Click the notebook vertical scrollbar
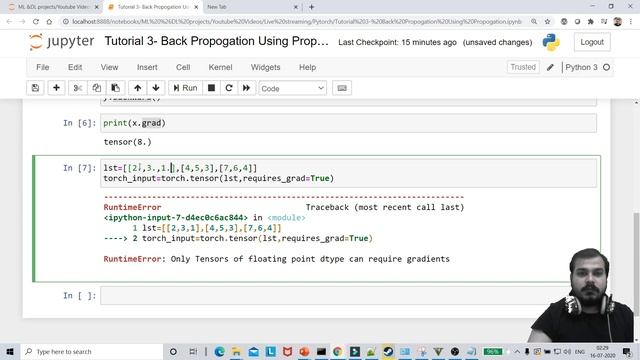640x360 pixels. [636, 264]
